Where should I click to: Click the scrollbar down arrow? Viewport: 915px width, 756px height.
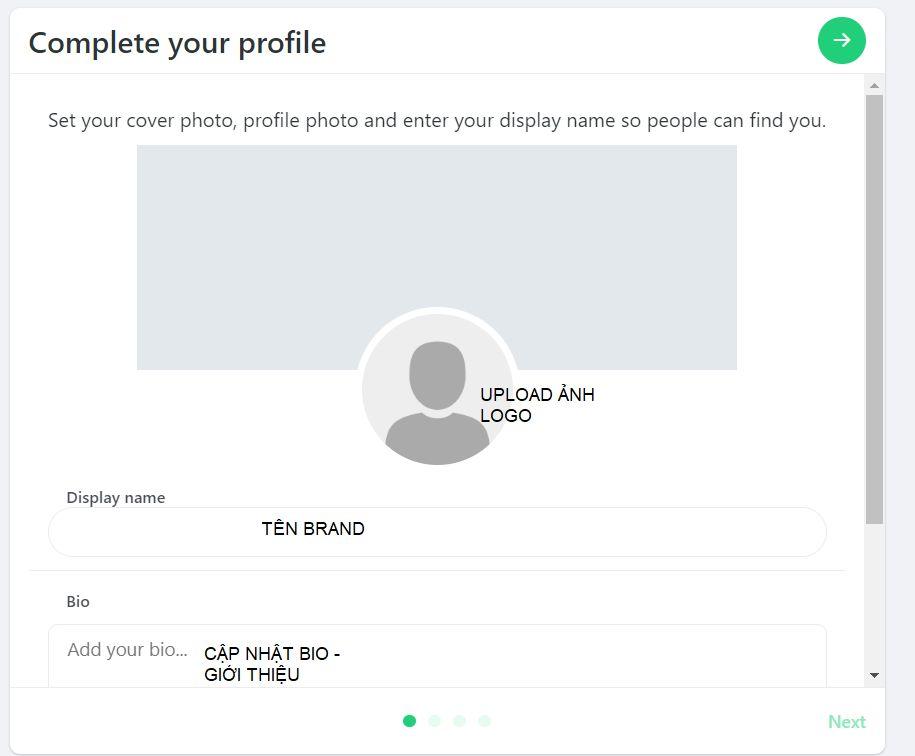[x=874, y=675]
